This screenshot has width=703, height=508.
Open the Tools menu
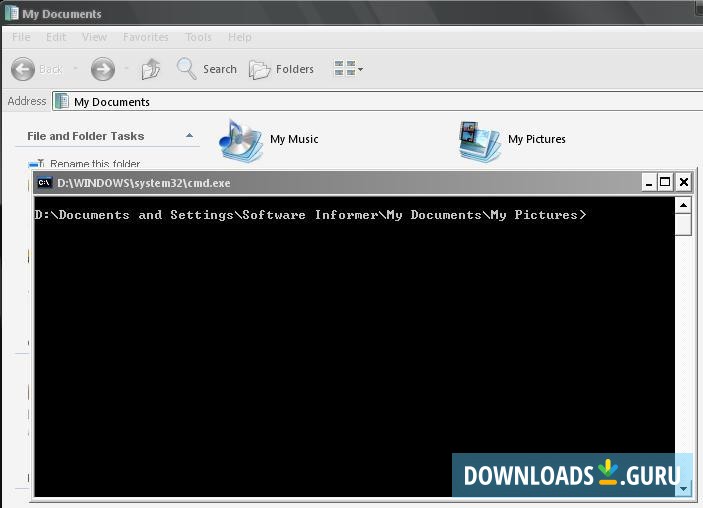pos(198,37)
